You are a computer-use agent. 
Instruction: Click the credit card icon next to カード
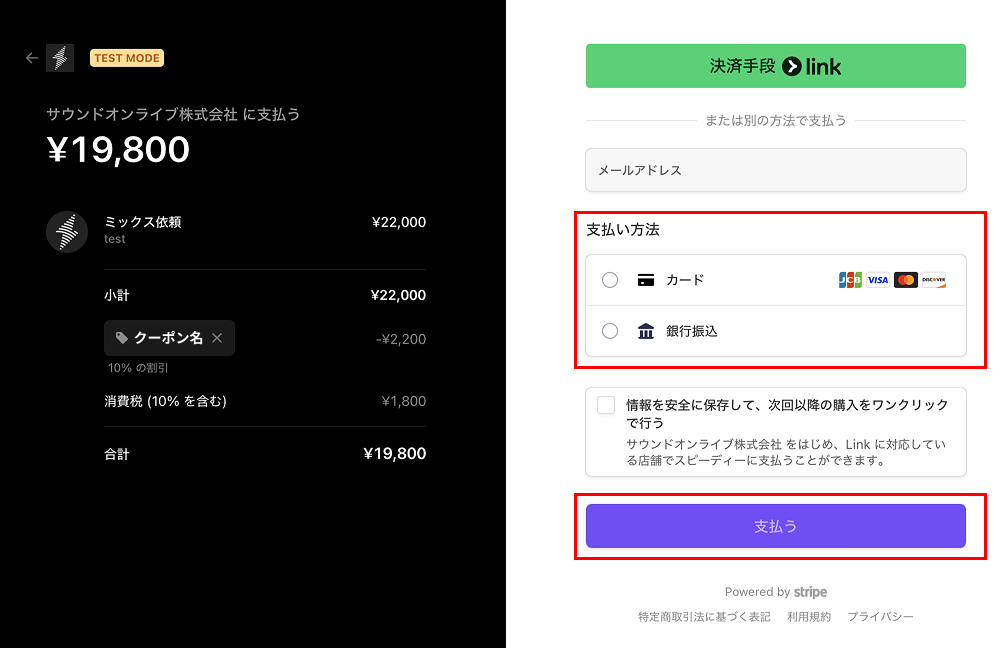point(646,280)
